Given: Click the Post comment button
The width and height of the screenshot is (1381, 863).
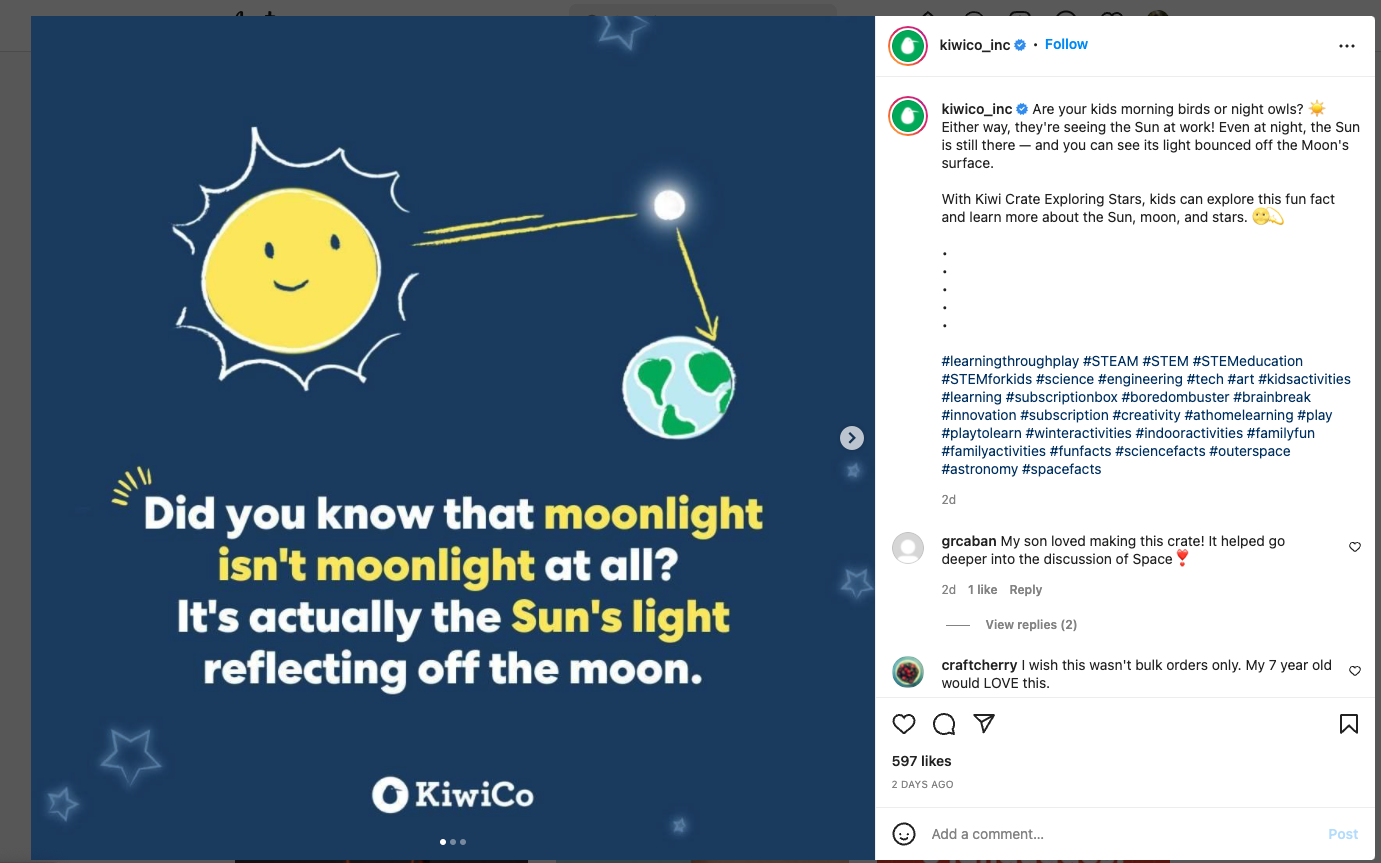Looking at the screenshot, I should 1343,834.
